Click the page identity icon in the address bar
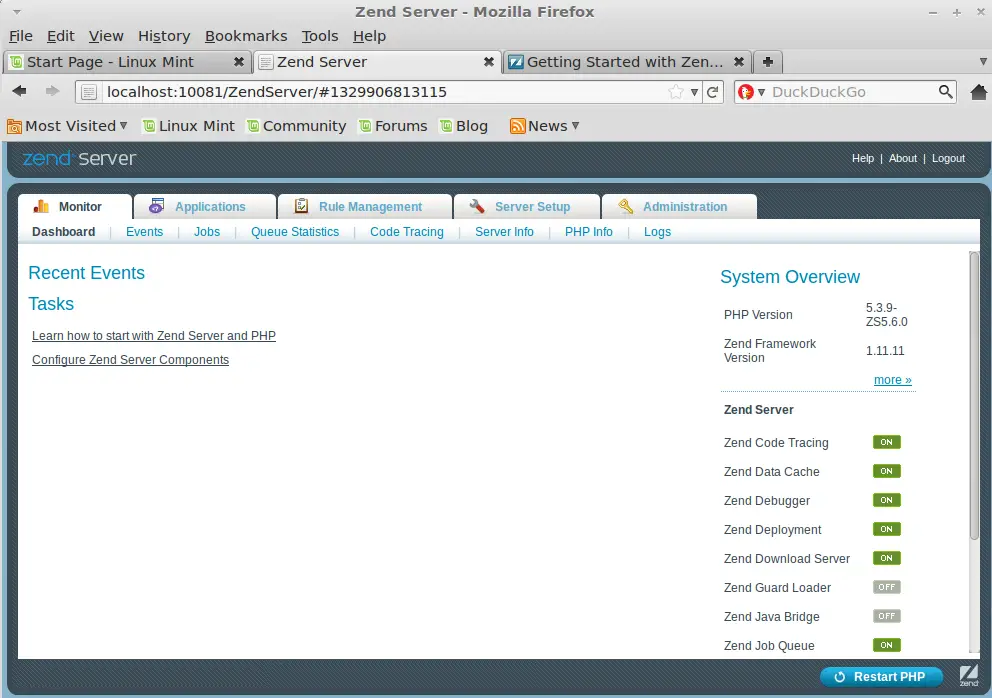The height and width of the screenshot is (698, 992). [89, 92]
